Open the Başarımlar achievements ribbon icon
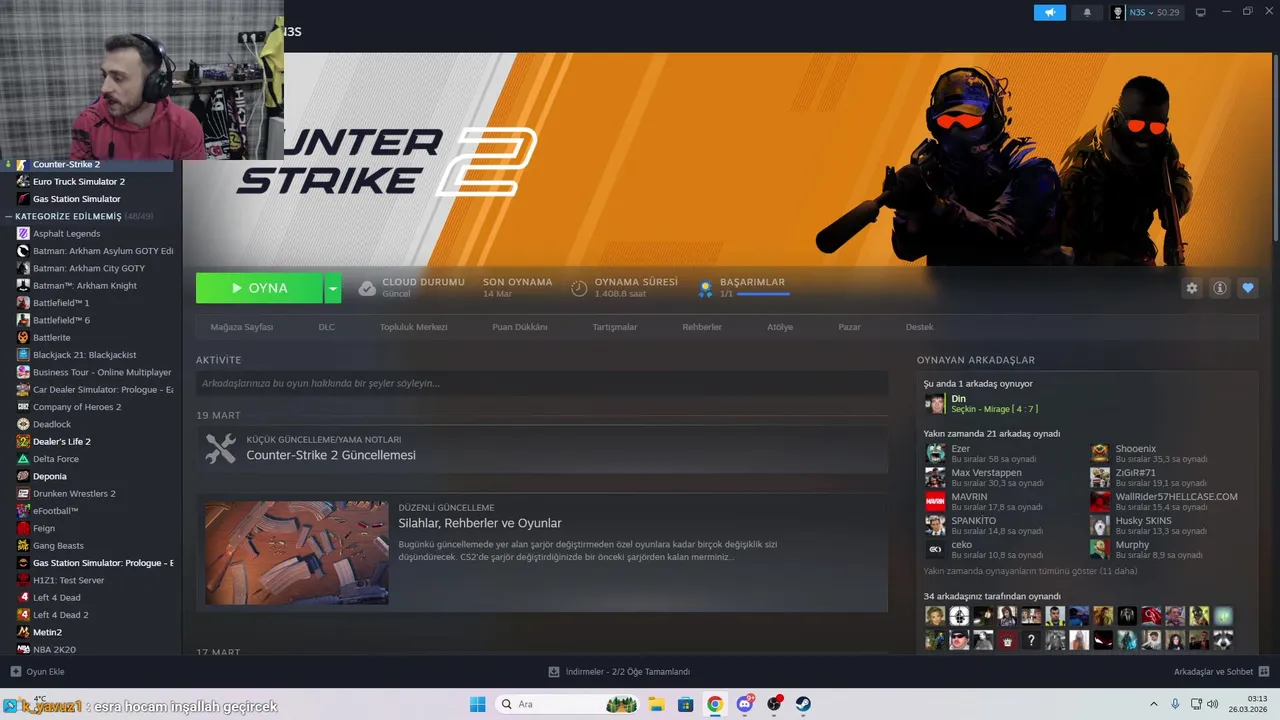The image size is (1280, 720). pos(705,288)
